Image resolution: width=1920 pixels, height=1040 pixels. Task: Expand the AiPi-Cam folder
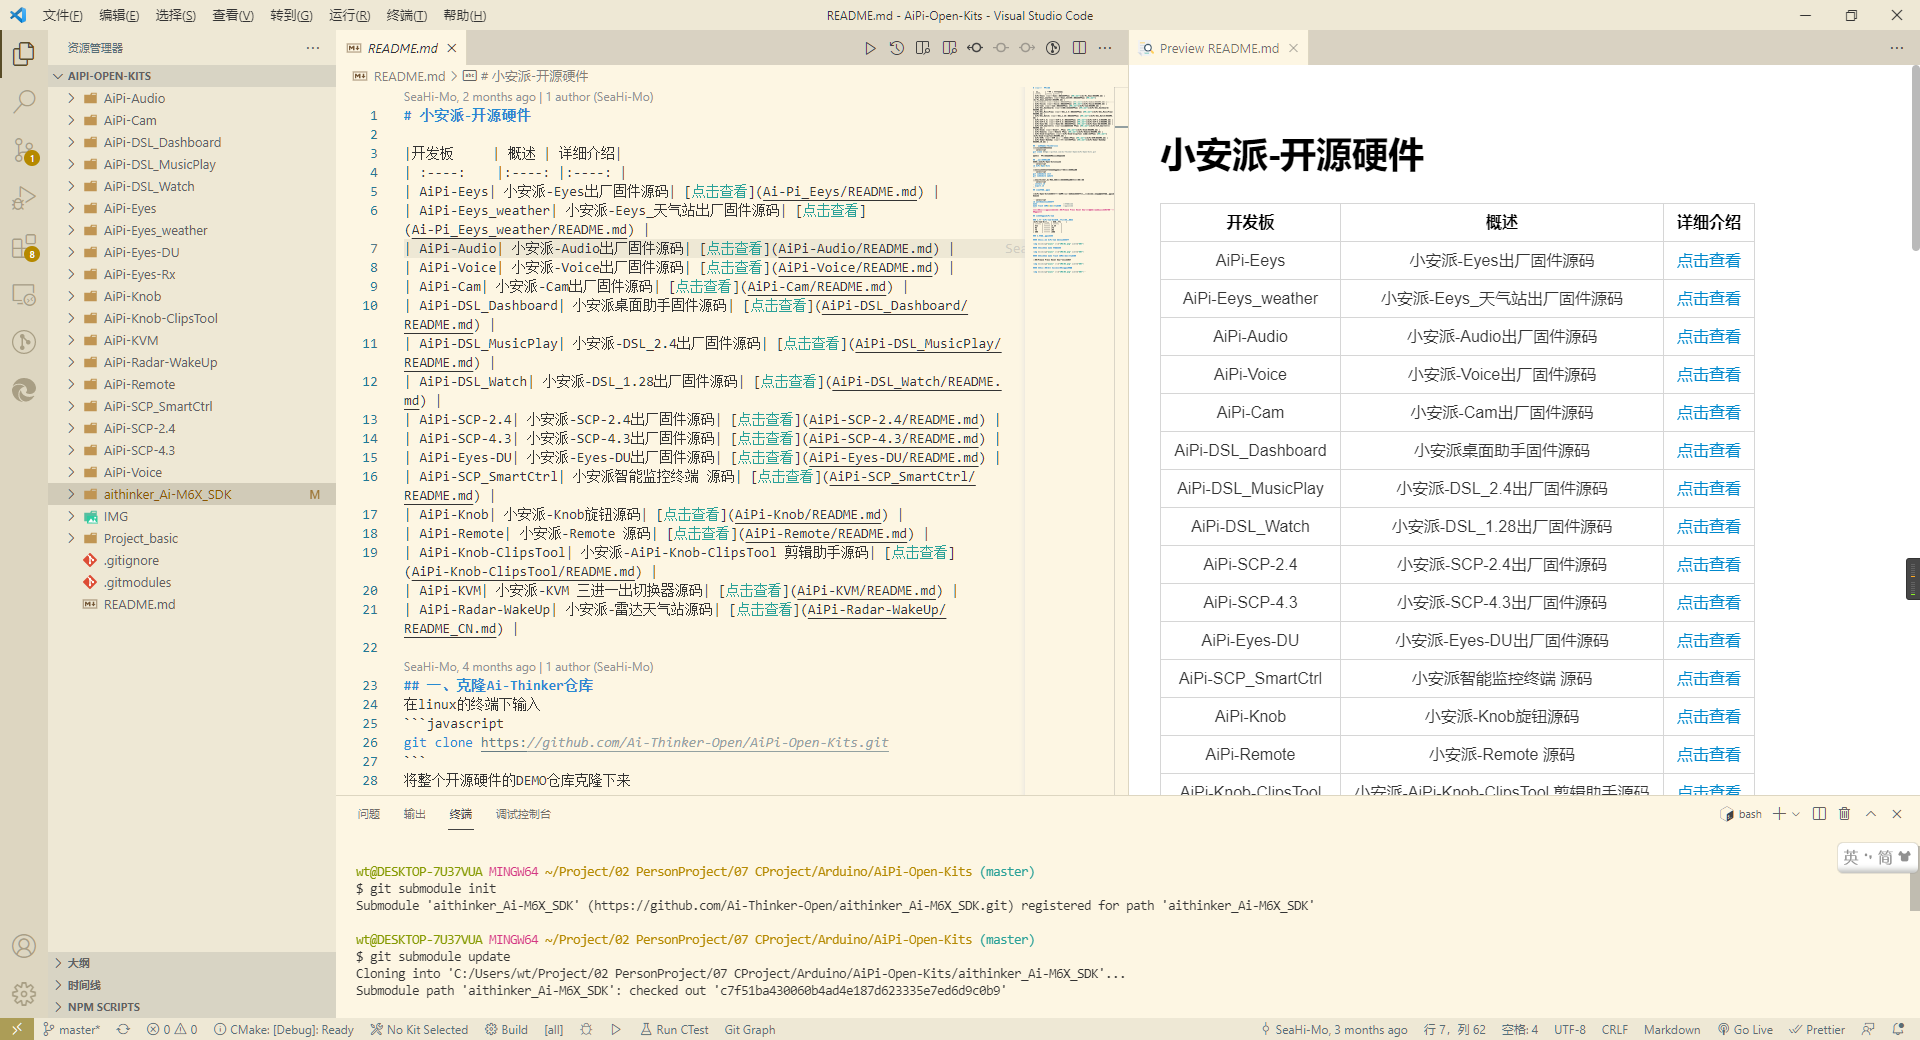click(71, 120)
